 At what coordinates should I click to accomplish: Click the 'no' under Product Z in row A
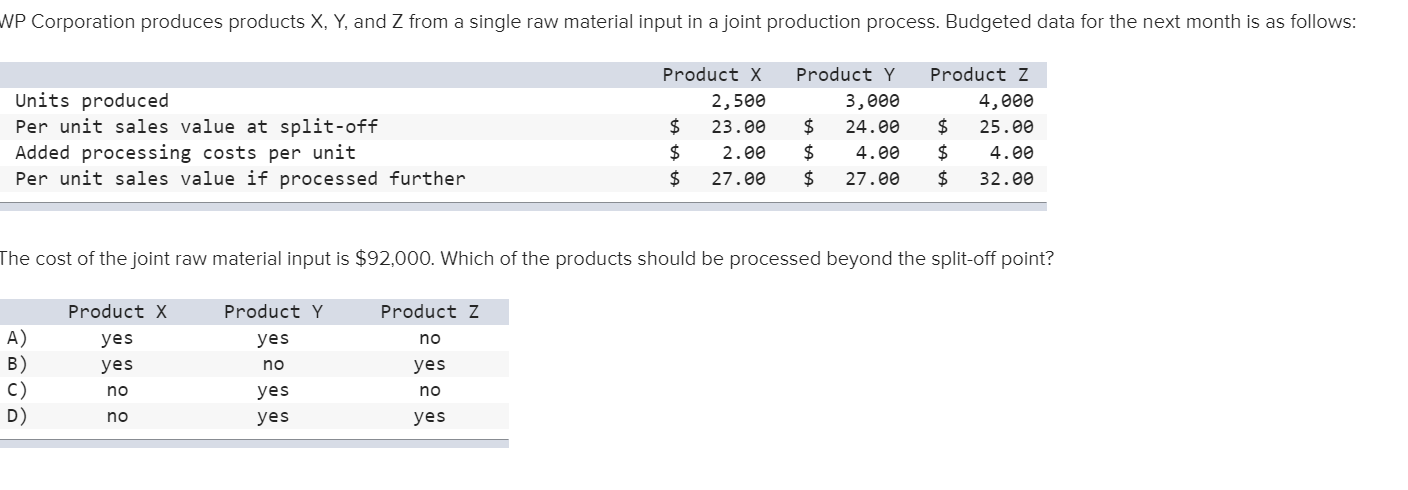tap(430, 339)
